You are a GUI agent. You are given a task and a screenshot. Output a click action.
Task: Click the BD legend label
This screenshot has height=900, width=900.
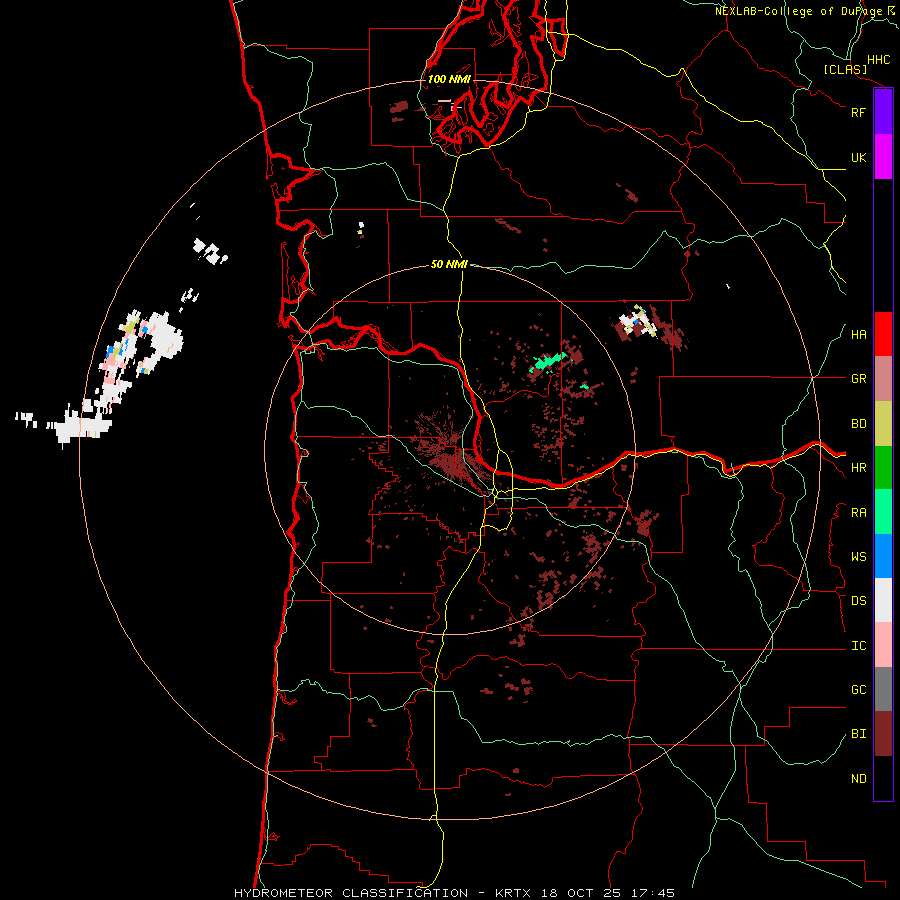[x=858, y=424]
